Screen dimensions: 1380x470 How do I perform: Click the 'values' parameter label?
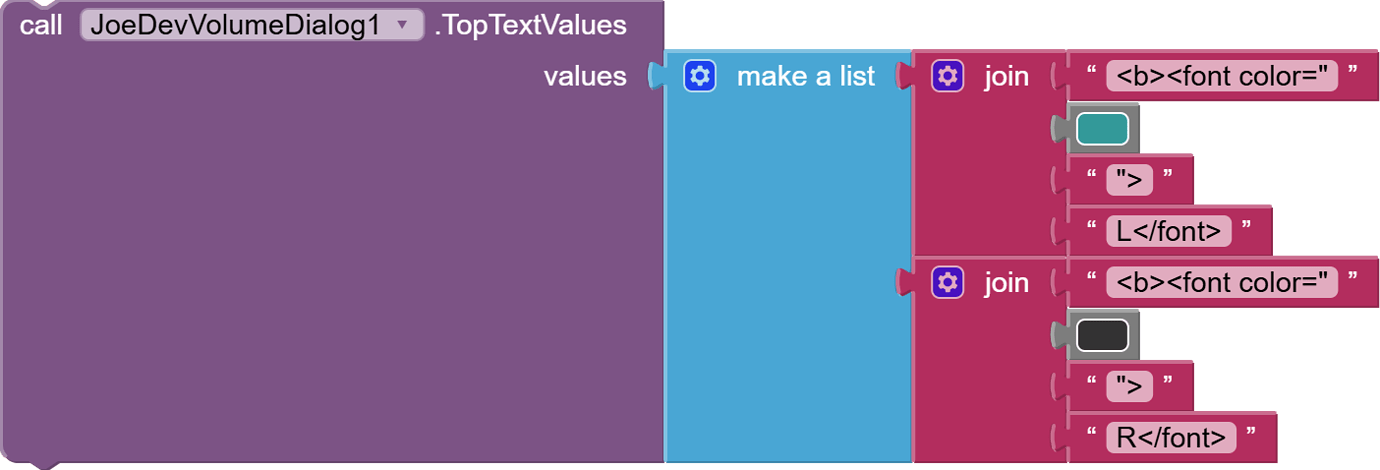click(x=585, y=76)
